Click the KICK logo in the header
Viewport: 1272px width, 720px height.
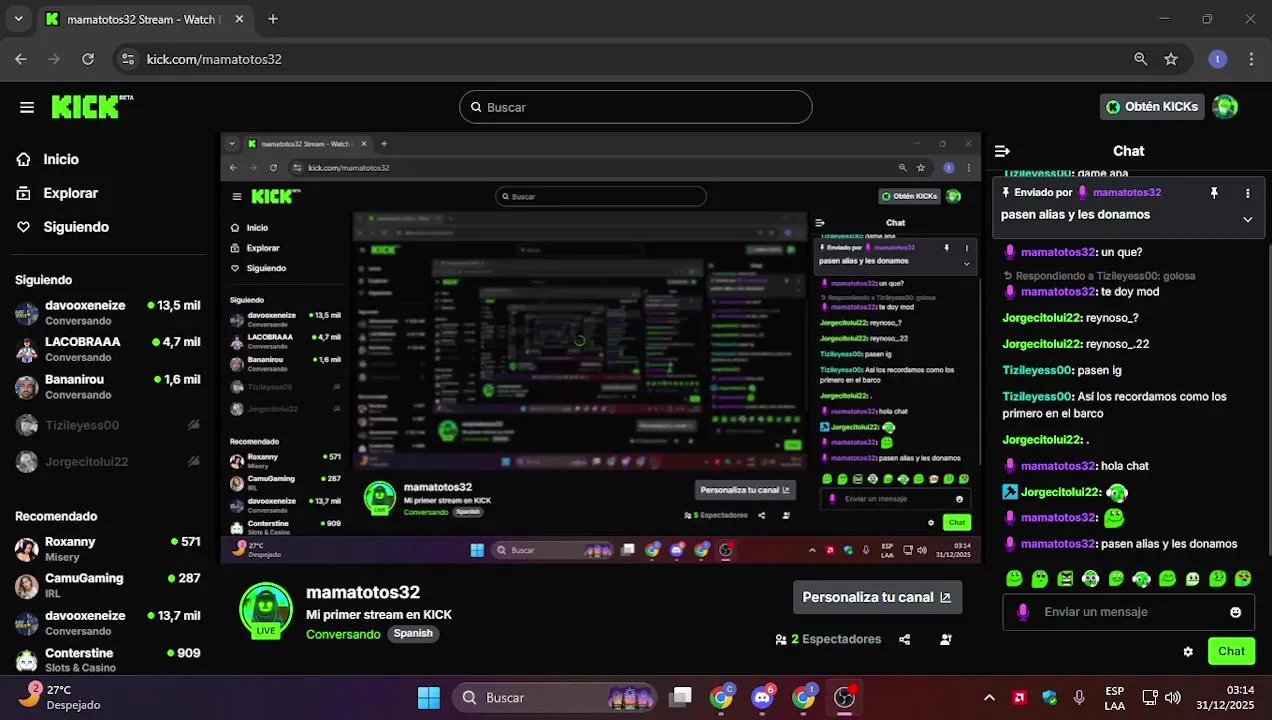coord(91,106)
